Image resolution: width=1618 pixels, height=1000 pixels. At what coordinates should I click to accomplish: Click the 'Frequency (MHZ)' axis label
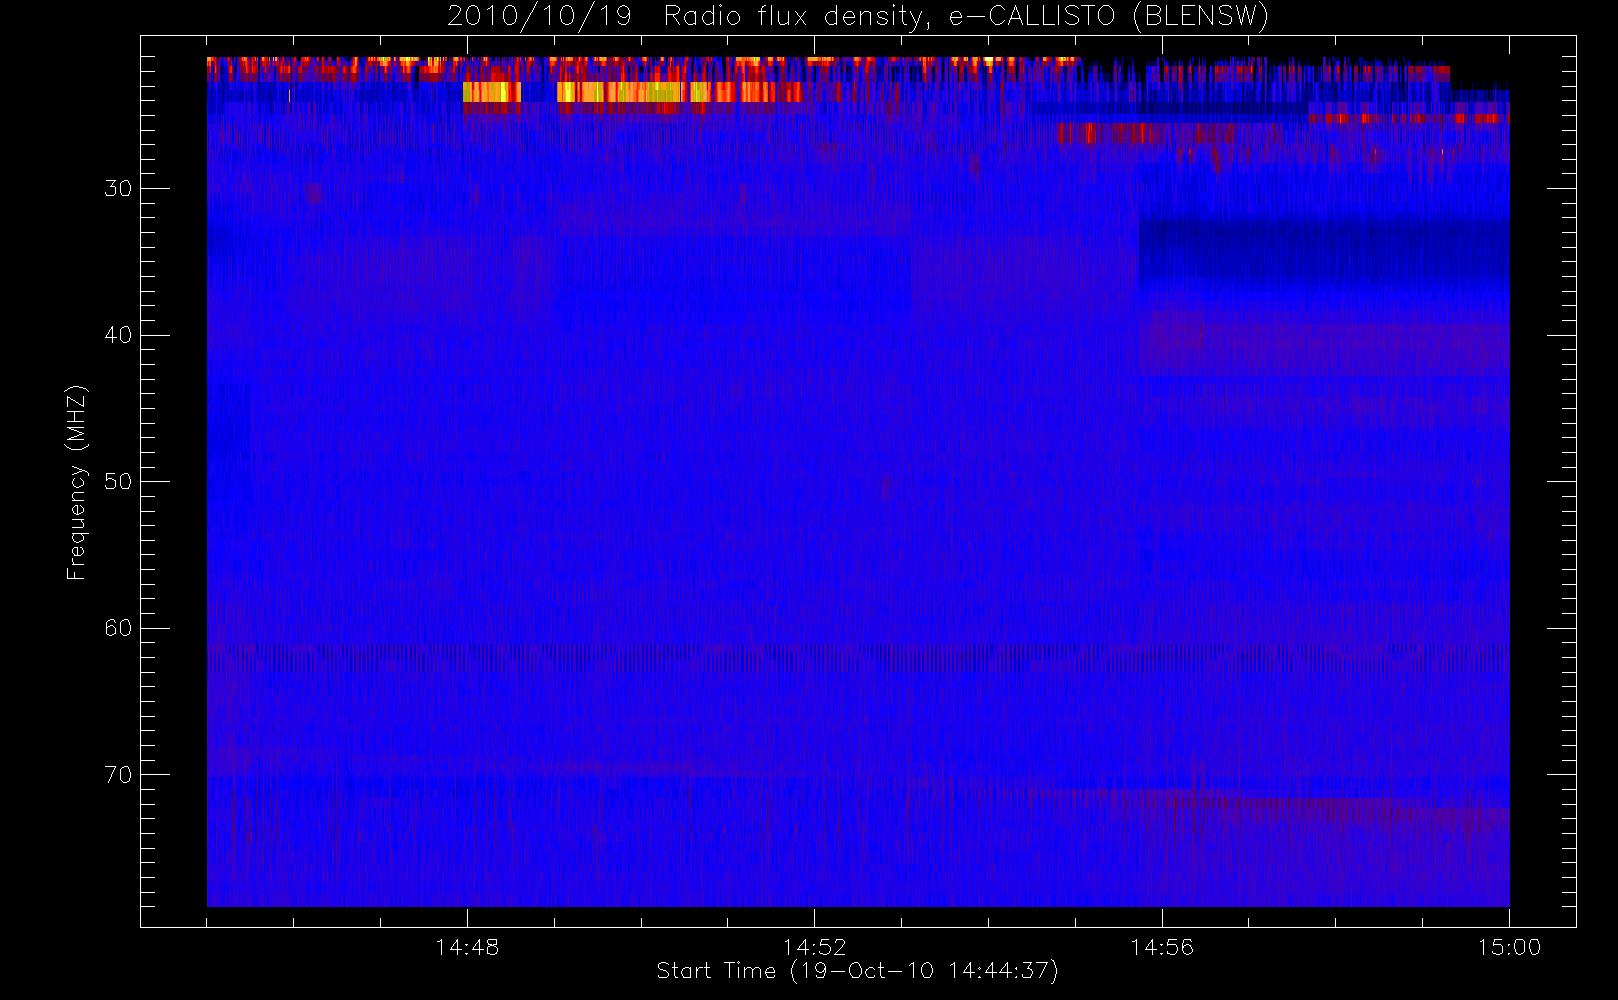[x=77, y=482]
